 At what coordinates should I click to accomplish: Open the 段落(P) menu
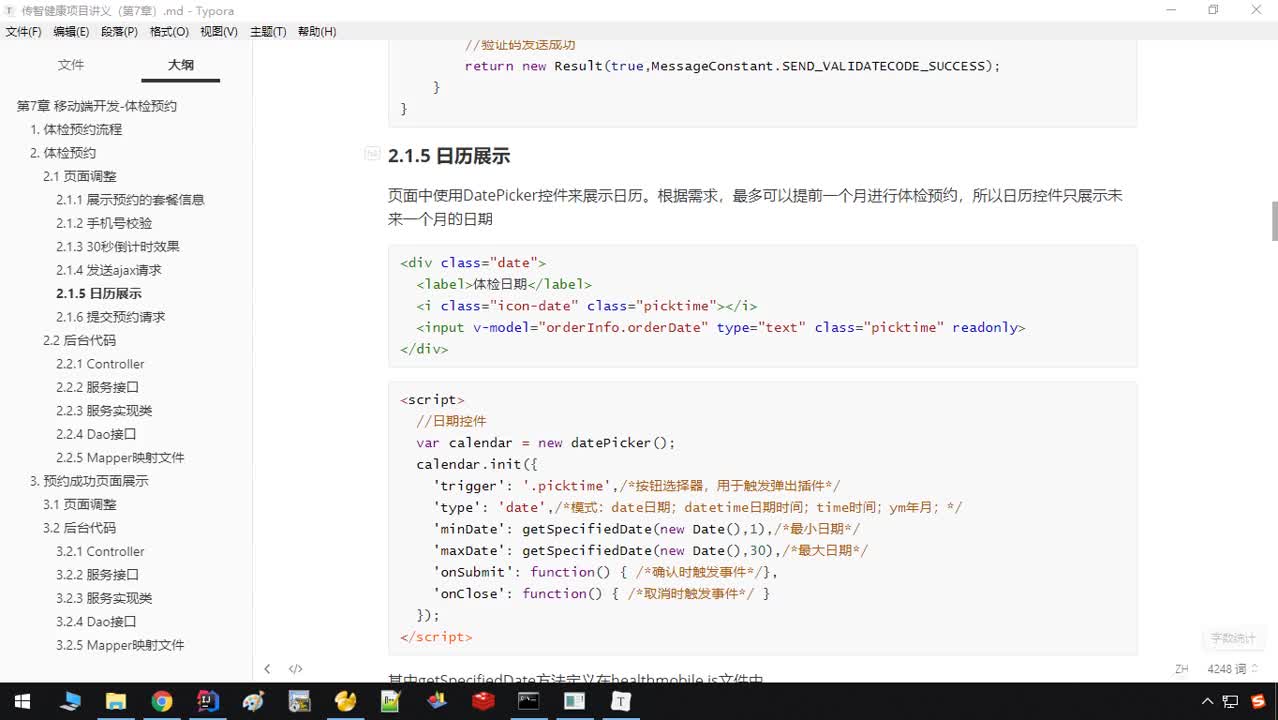tap(119, 32)
